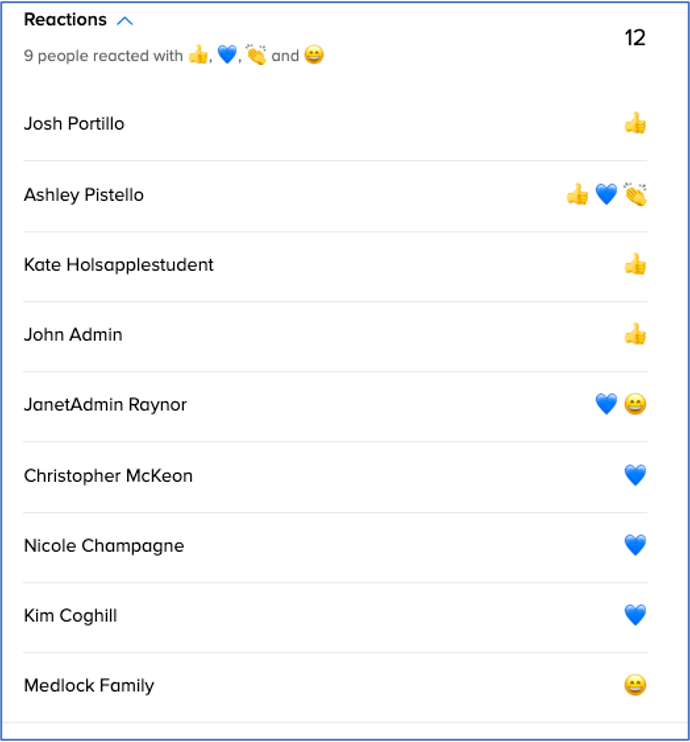
Task: Click JanetAdmin Raynor's grinning face emoji
Action: tap(635, 405)
